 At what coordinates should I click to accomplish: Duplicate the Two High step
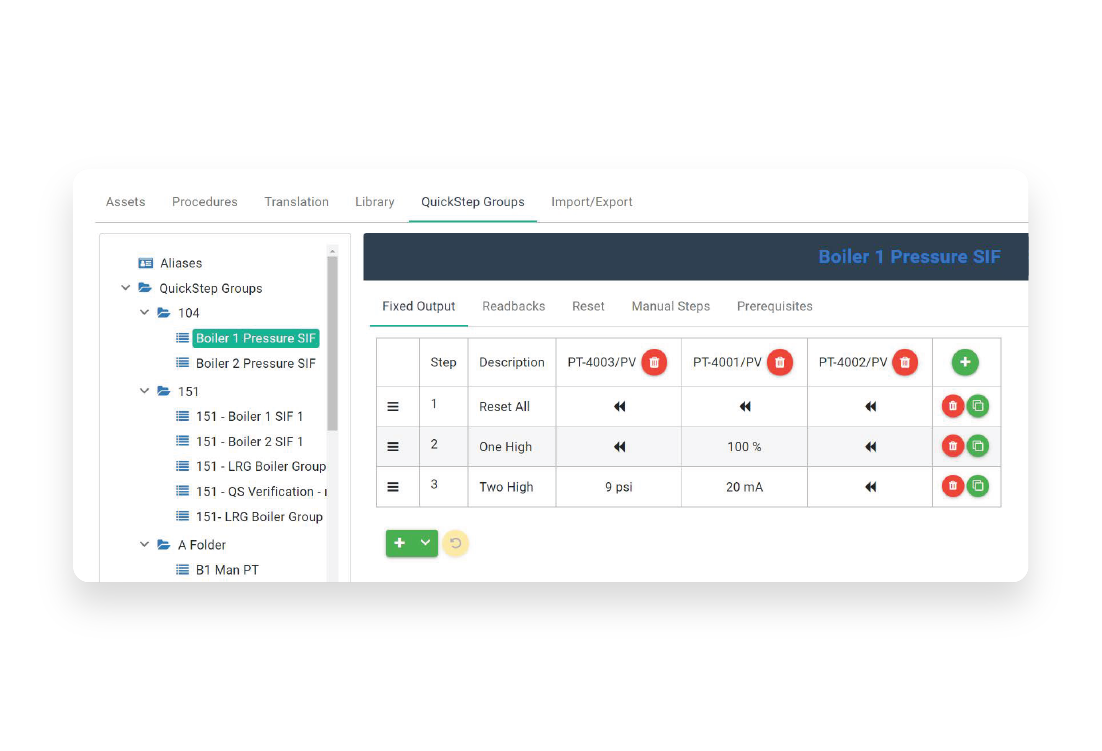(977, 486)
